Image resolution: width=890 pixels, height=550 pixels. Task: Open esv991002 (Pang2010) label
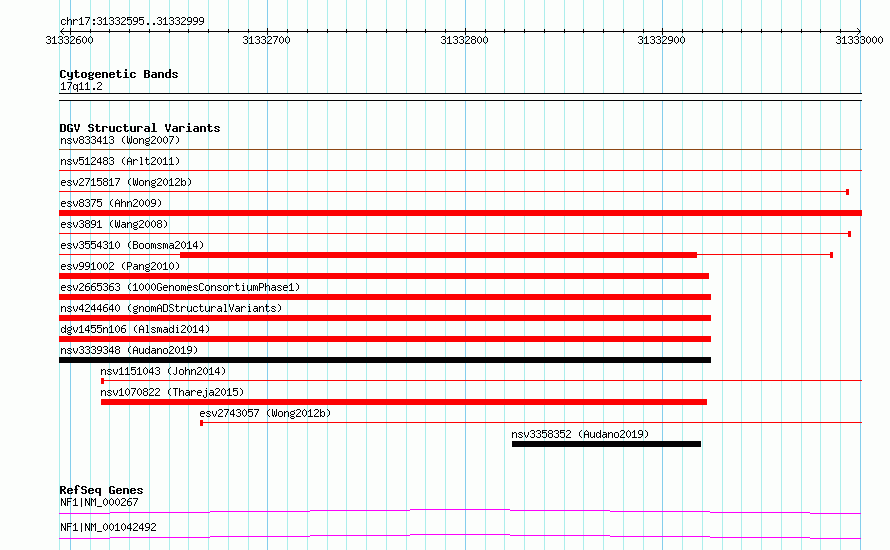pyautogui.click(x=120, y=266)
